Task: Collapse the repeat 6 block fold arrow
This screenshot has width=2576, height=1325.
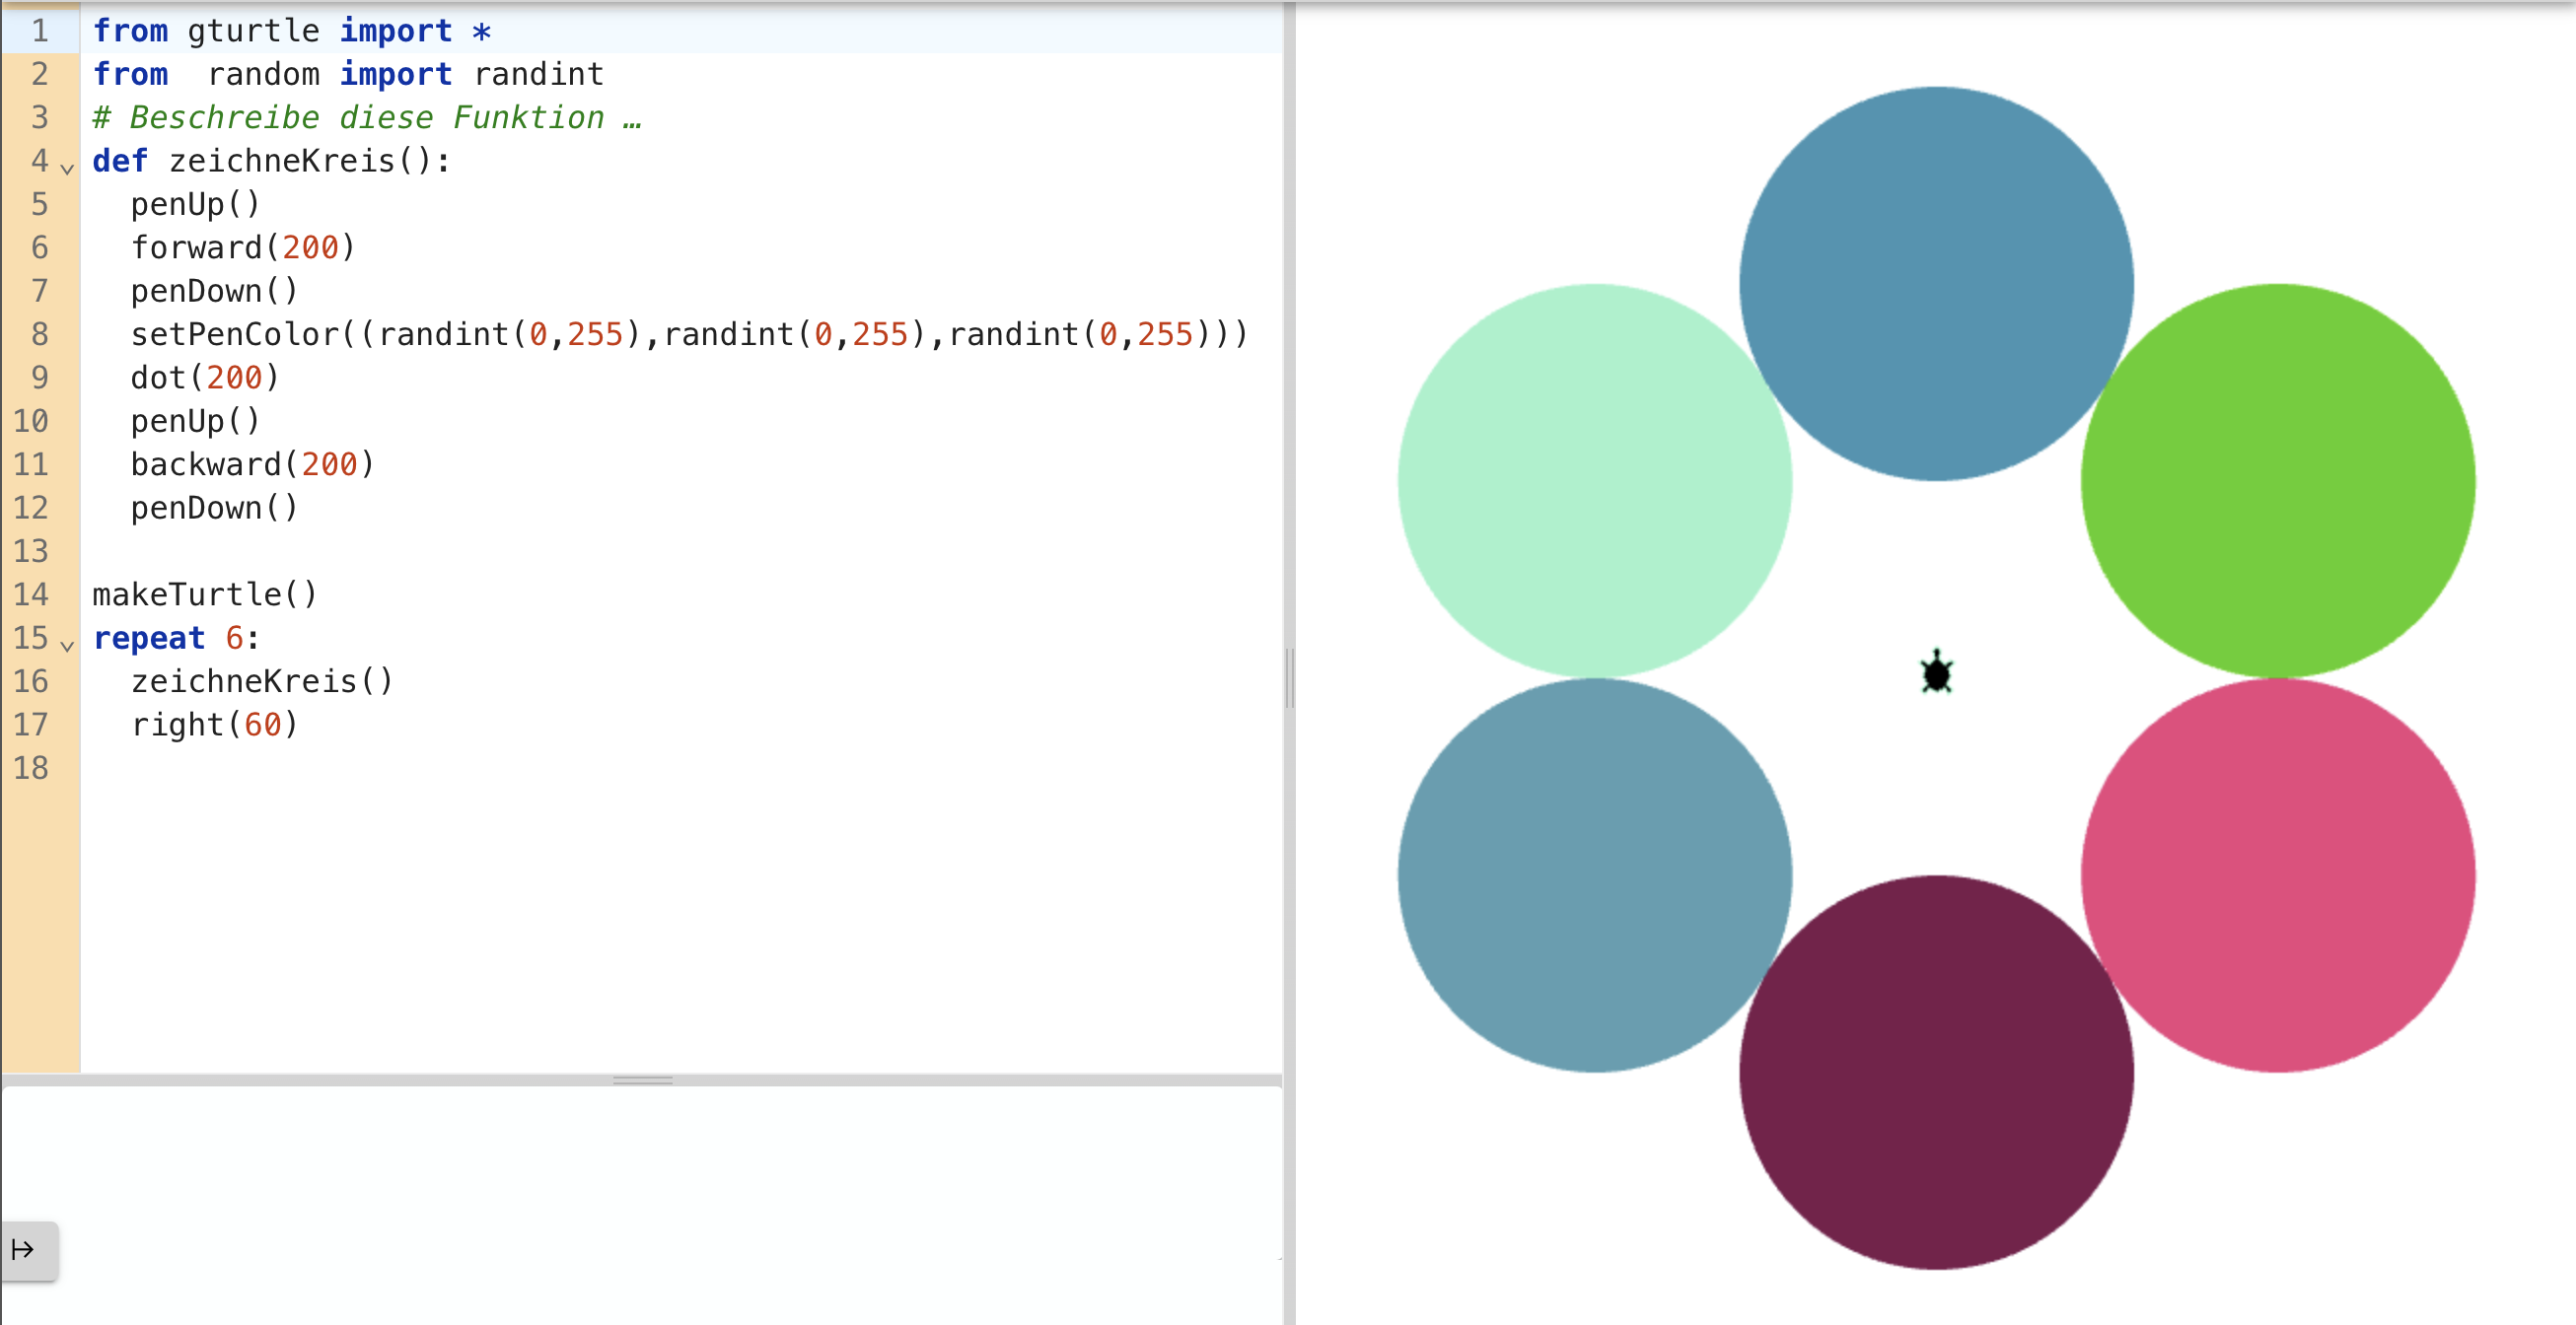Action: click(67, 645)
